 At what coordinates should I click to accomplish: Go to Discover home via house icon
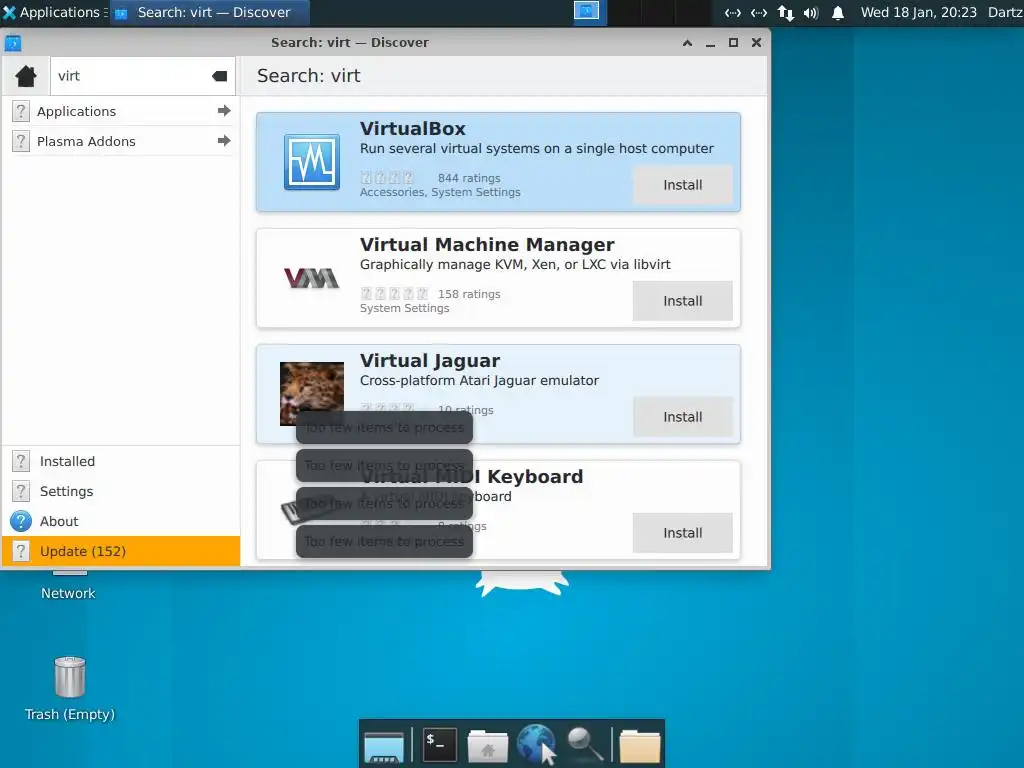26,76
